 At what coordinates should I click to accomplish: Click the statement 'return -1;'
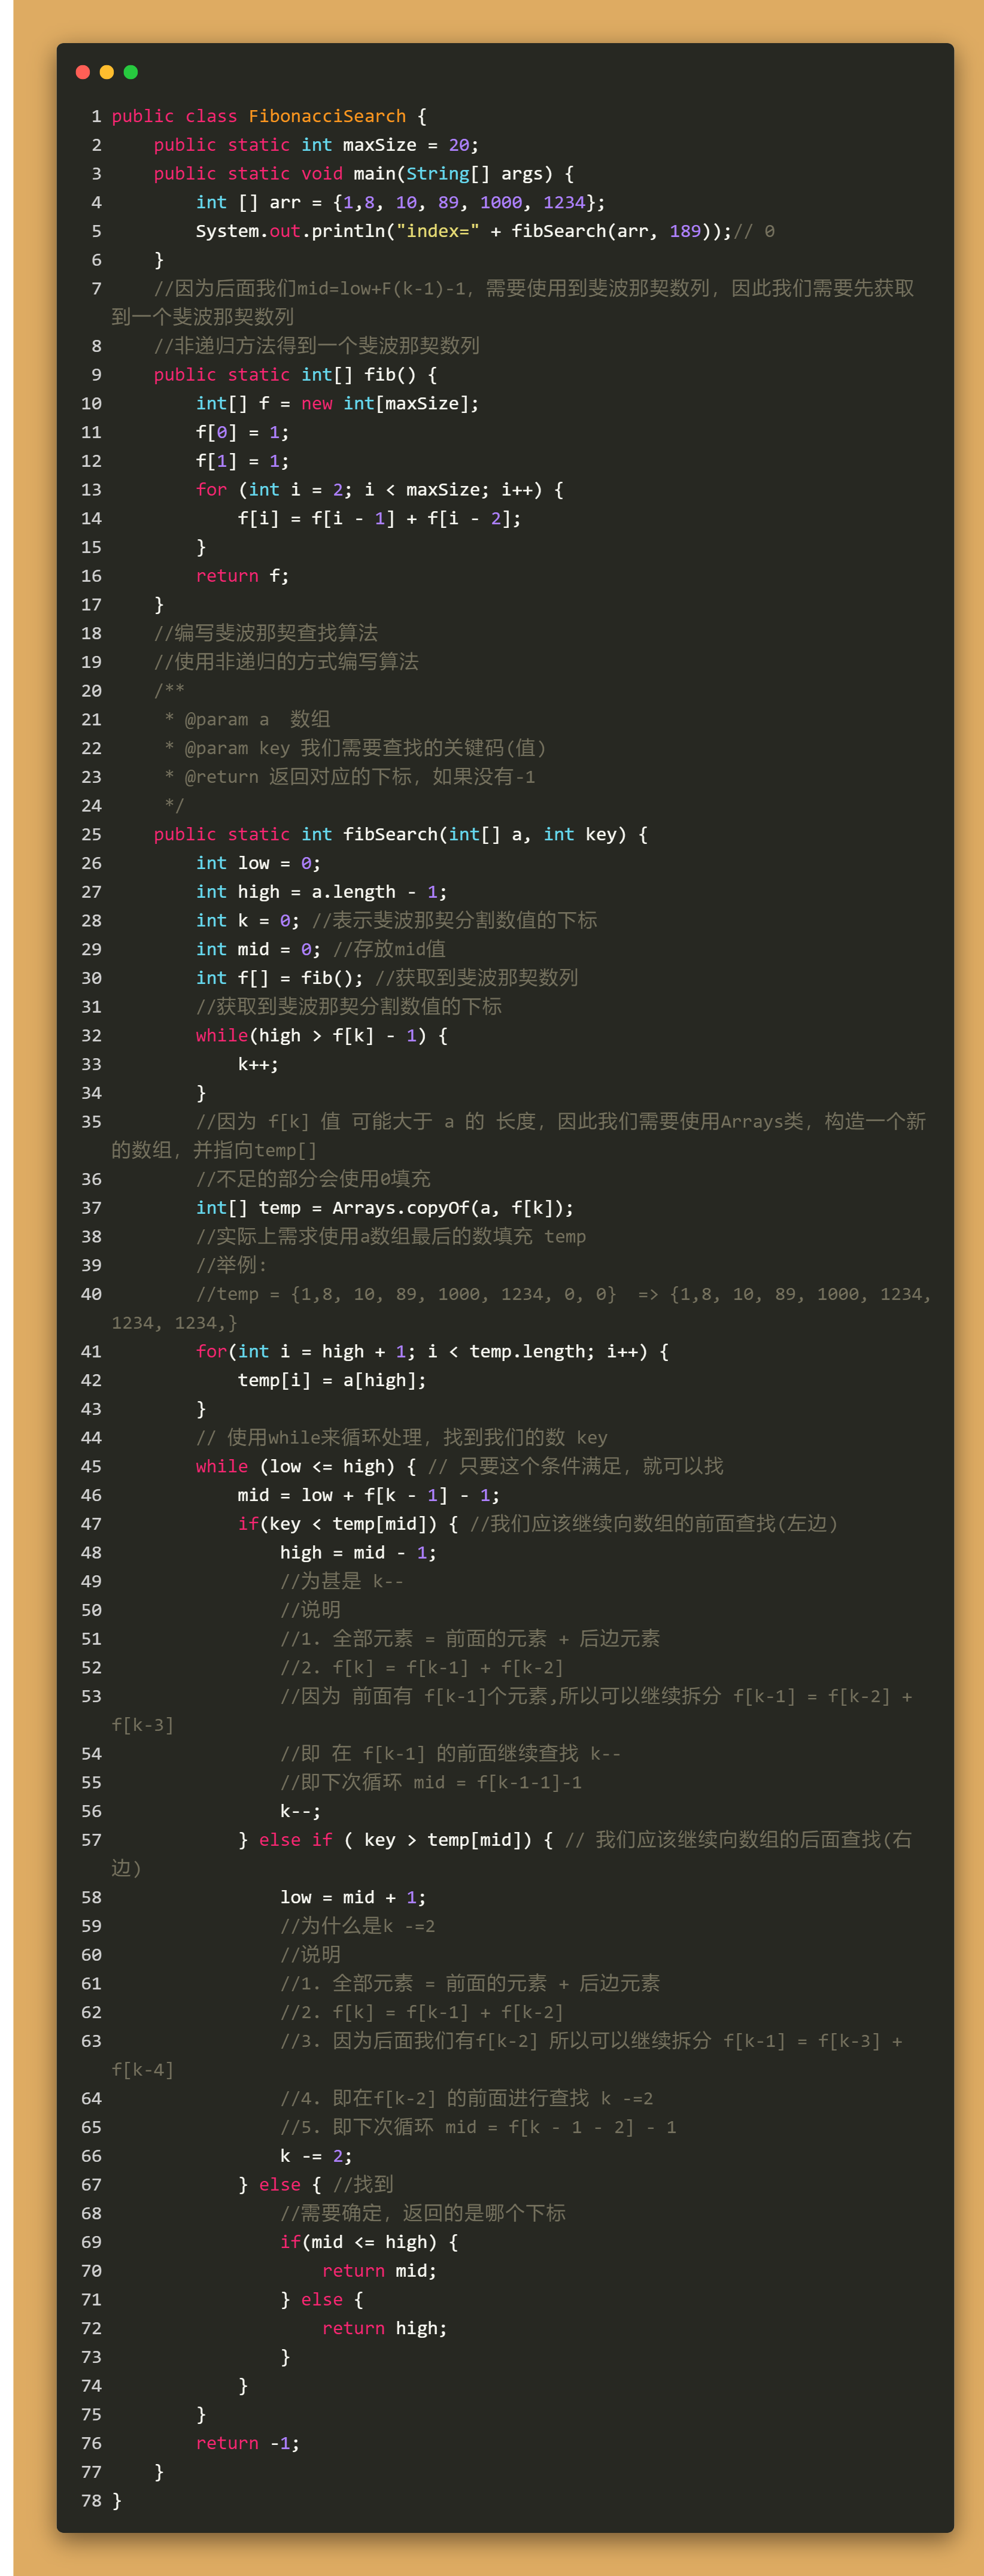pyautogui.click(x=248, y=2444)
